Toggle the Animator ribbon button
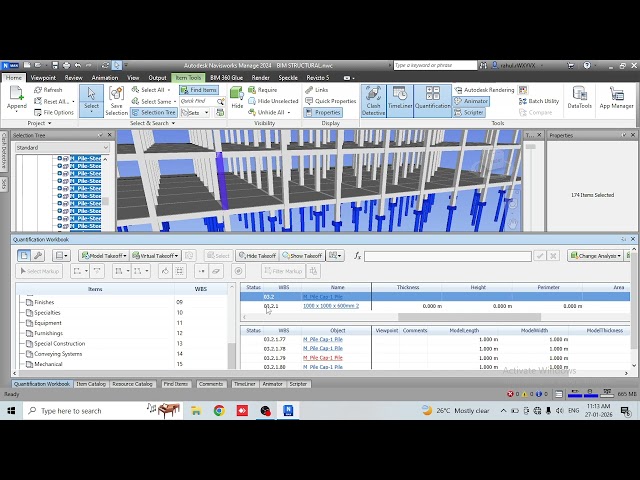Viewport: 640px width, 480px height. tap(471, 101)
